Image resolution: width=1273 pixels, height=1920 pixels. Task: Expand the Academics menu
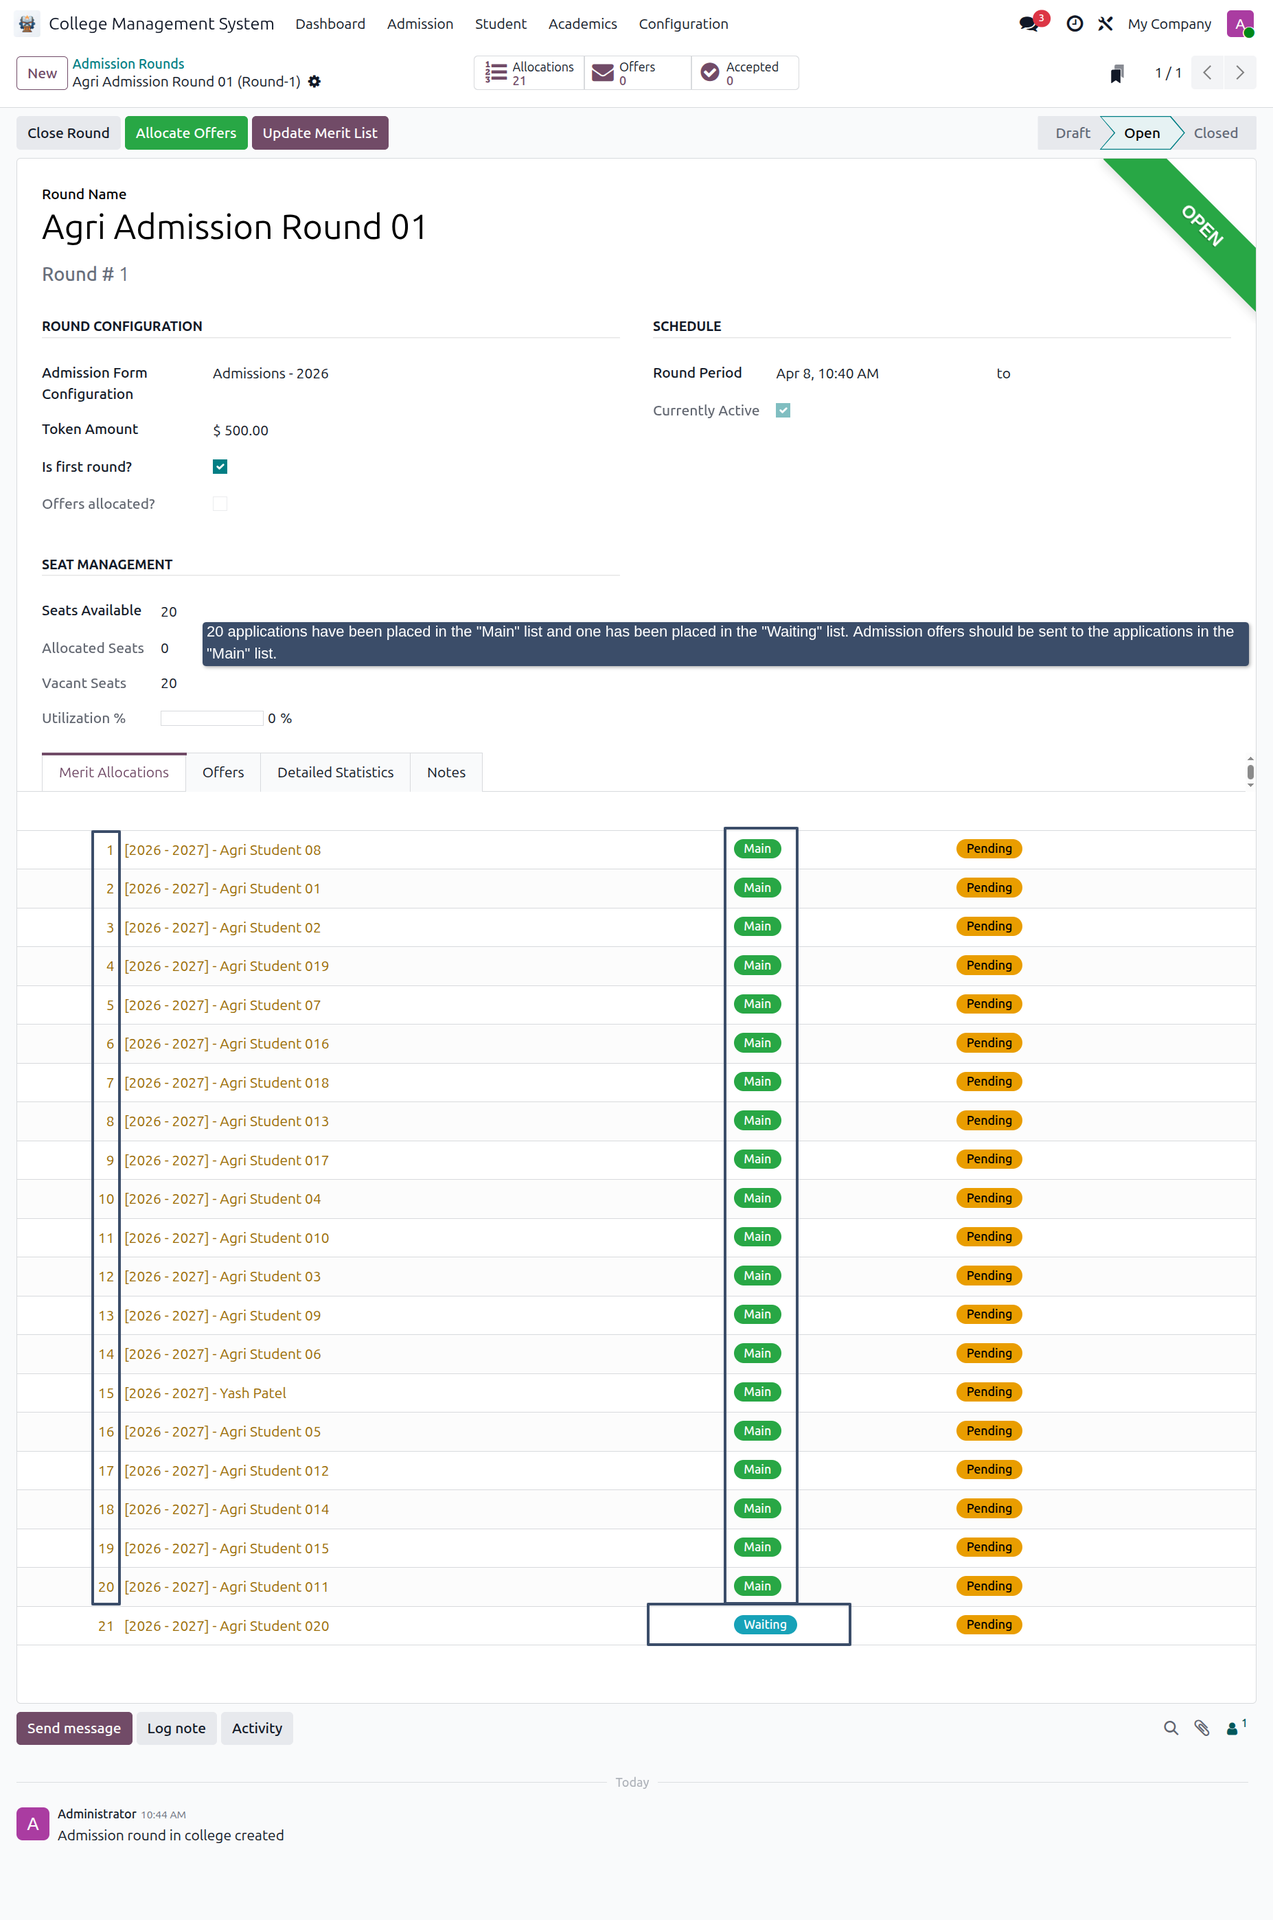pyautogui.click(x=583, y=24)
